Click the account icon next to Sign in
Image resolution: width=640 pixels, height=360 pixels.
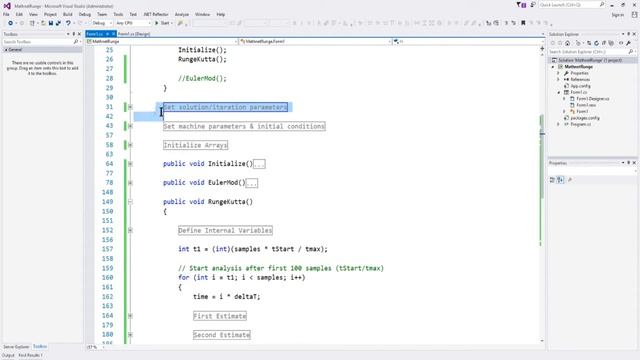[634, 15]
